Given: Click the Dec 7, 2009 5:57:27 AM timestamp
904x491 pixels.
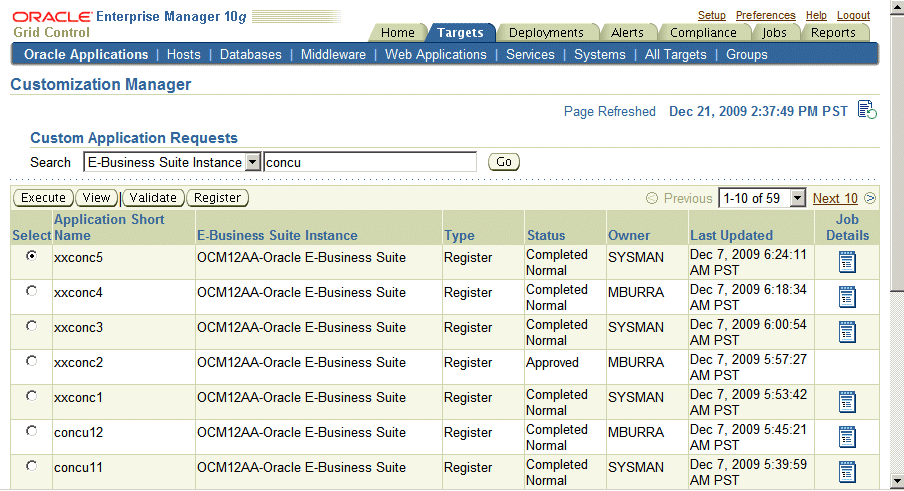Looking at the screenshot, I should 748,367.
